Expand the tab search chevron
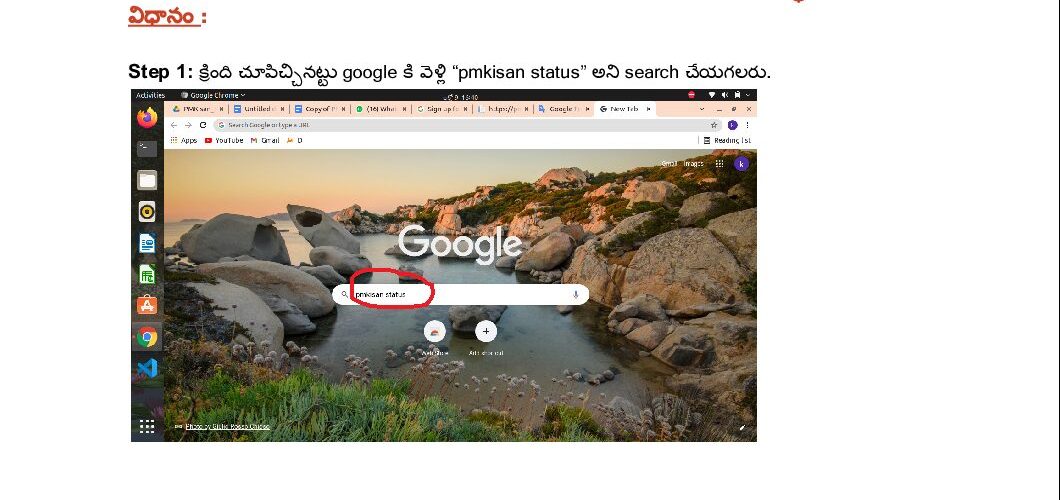This screenshot has height=500, width=1060. click(702, 109)
